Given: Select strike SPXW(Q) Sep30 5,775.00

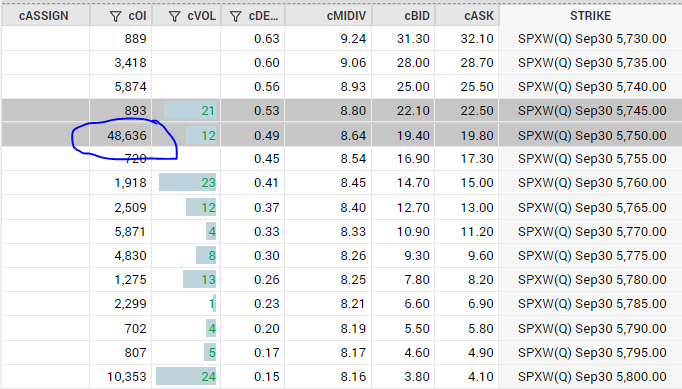Looking at the screenshot, I should [592, 255].
